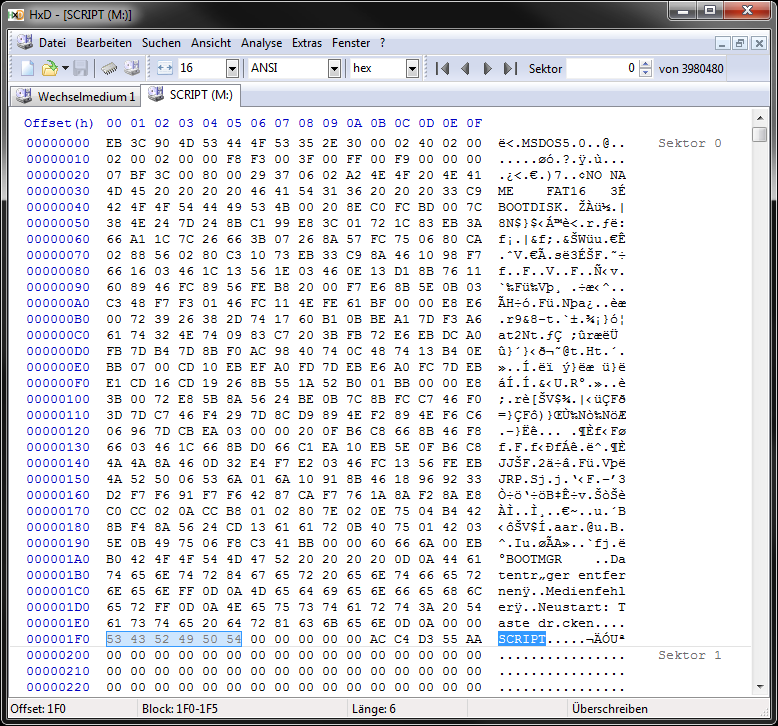The height and width of the screenshot is (726, 778).
Task: Go to next sector arrow
Action: [487, 68]
